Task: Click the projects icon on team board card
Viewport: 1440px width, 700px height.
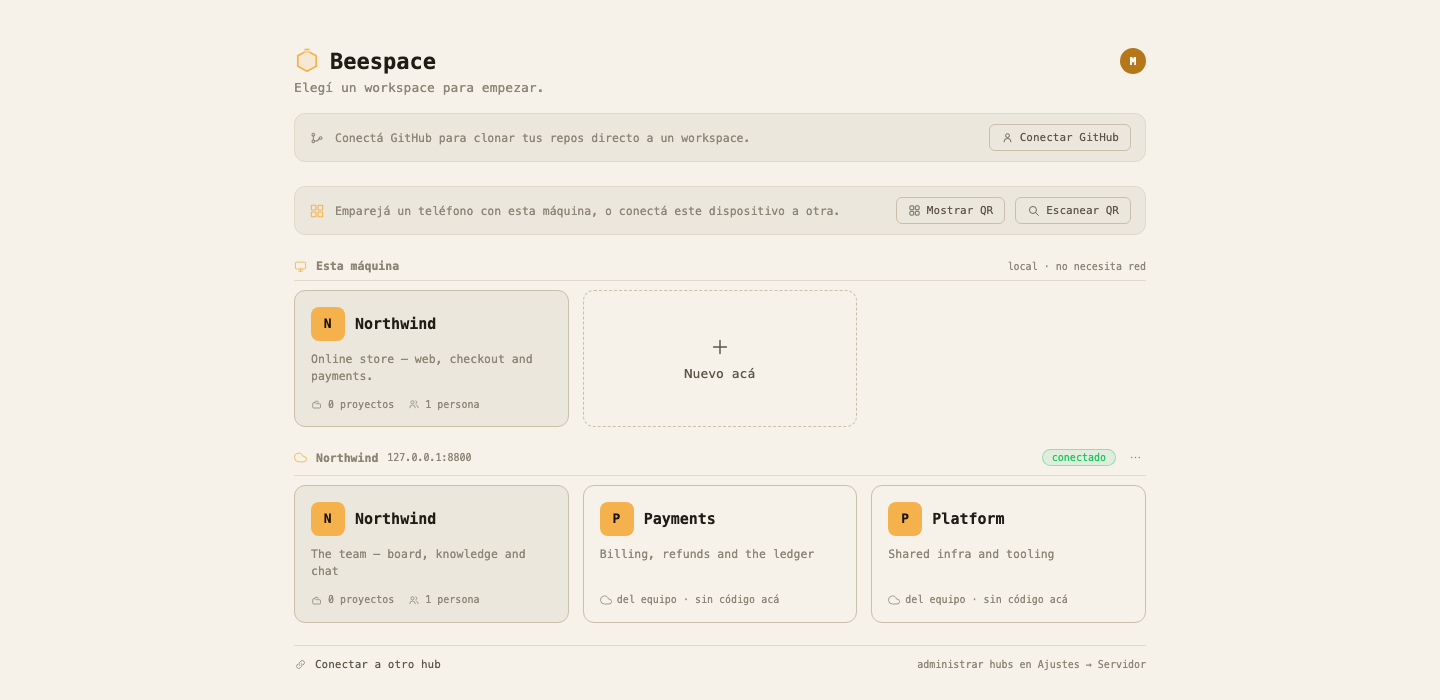Action: [317, 600]
